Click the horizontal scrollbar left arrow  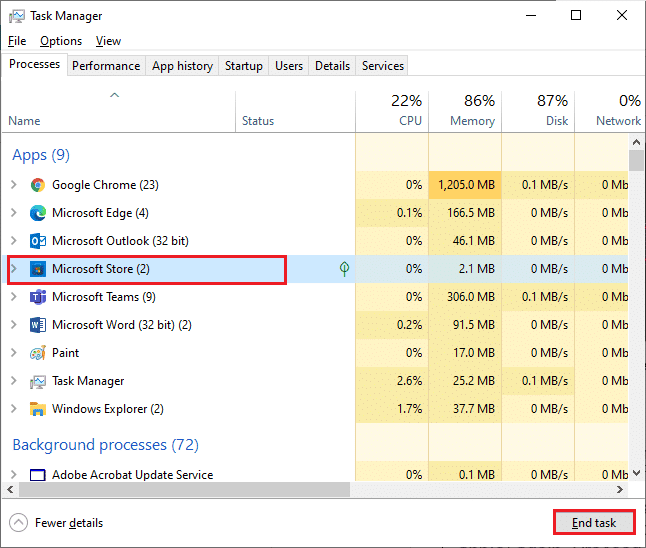pyautogui.click(x=10, y=489)
